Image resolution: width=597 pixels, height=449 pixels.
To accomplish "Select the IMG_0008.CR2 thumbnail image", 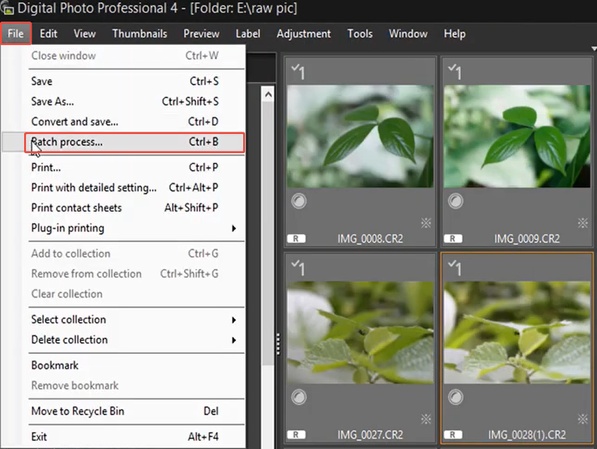I will [x=360, y=136].
